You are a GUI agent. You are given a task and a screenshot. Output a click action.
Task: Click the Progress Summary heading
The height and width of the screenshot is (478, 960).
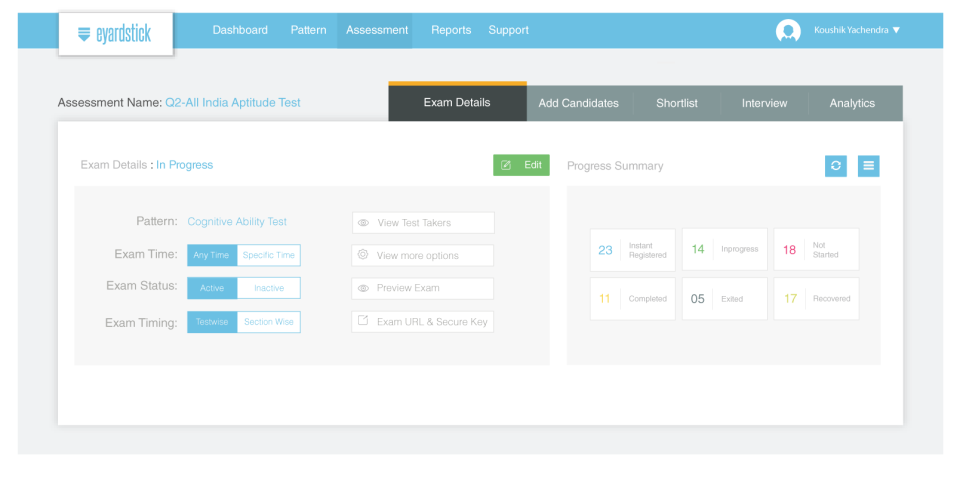pos(615,166)
